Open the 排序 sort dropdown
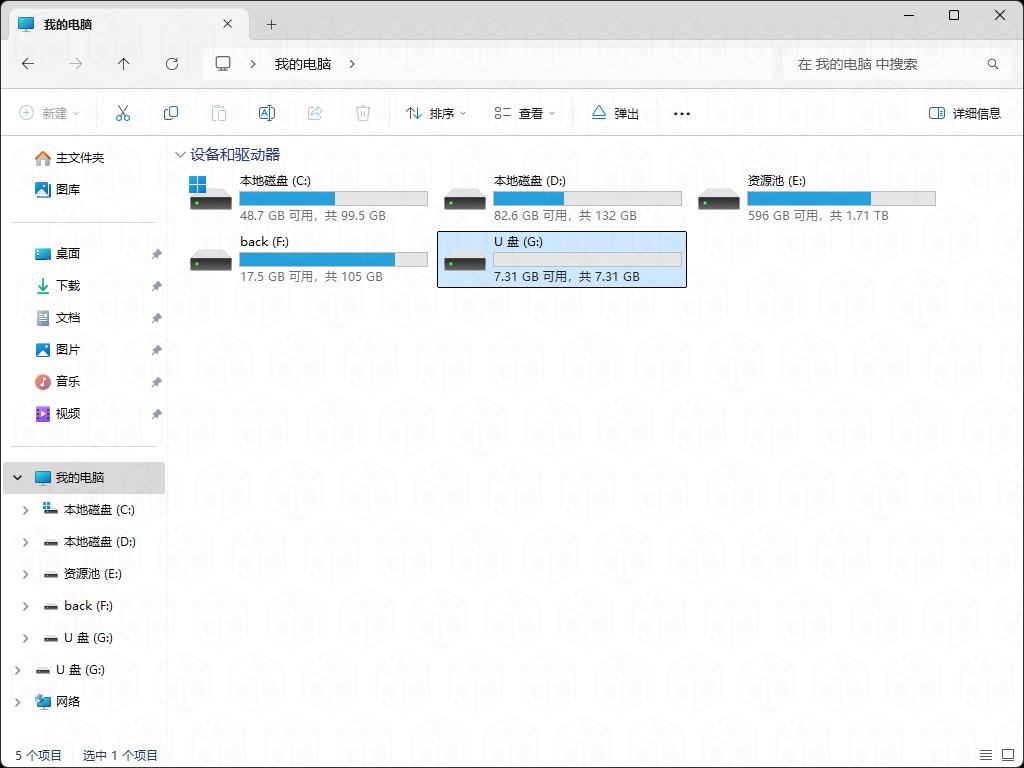The width and height of the screenshot is (1024, 768). (436, 114)
